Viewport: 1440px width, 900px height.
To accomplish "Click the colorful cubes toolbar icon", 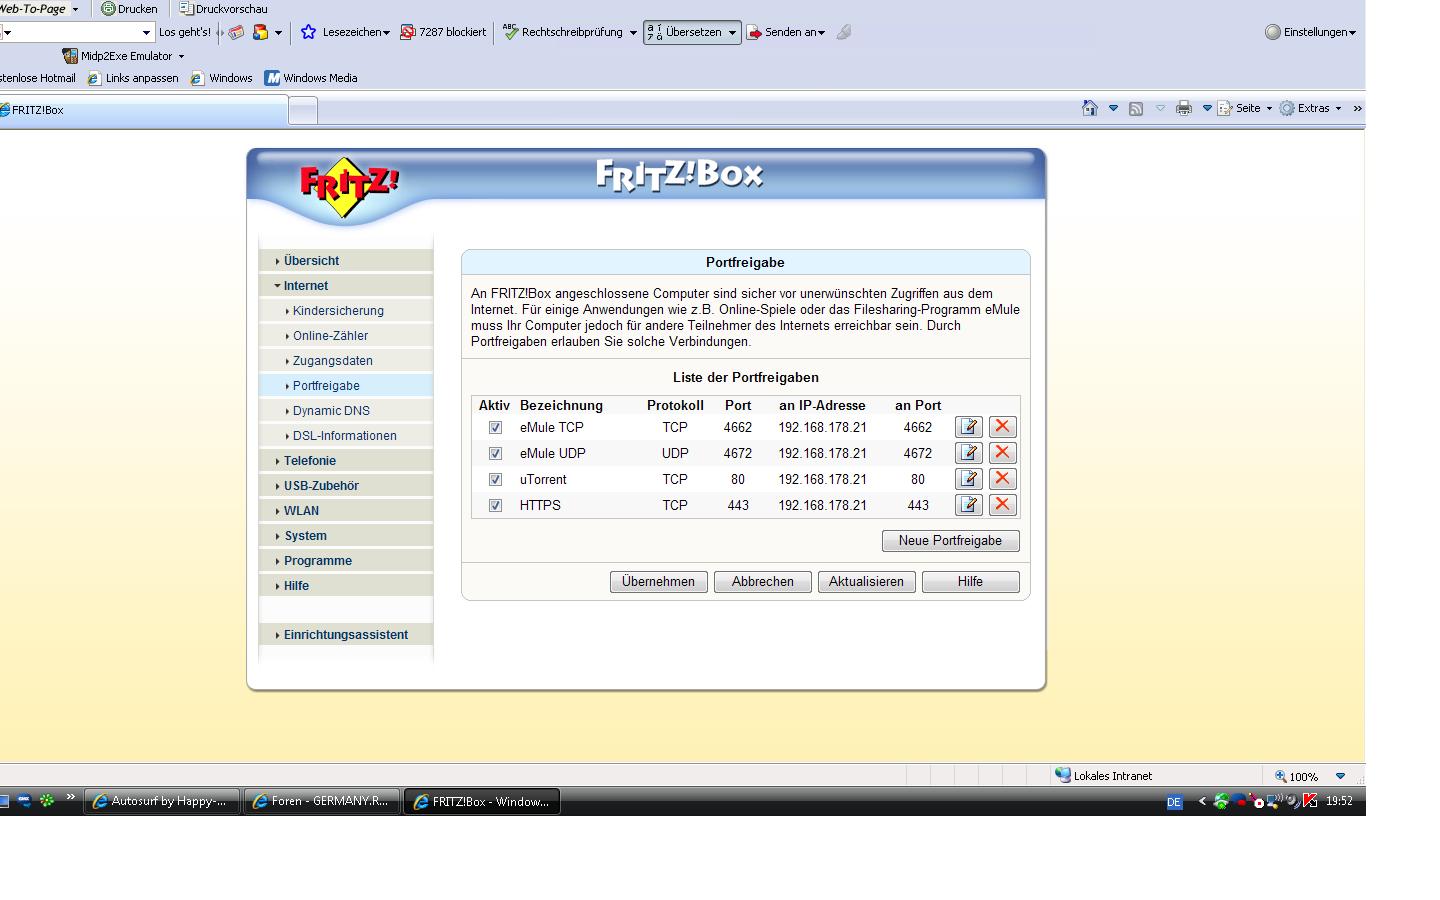I will (x=260, y=32).
